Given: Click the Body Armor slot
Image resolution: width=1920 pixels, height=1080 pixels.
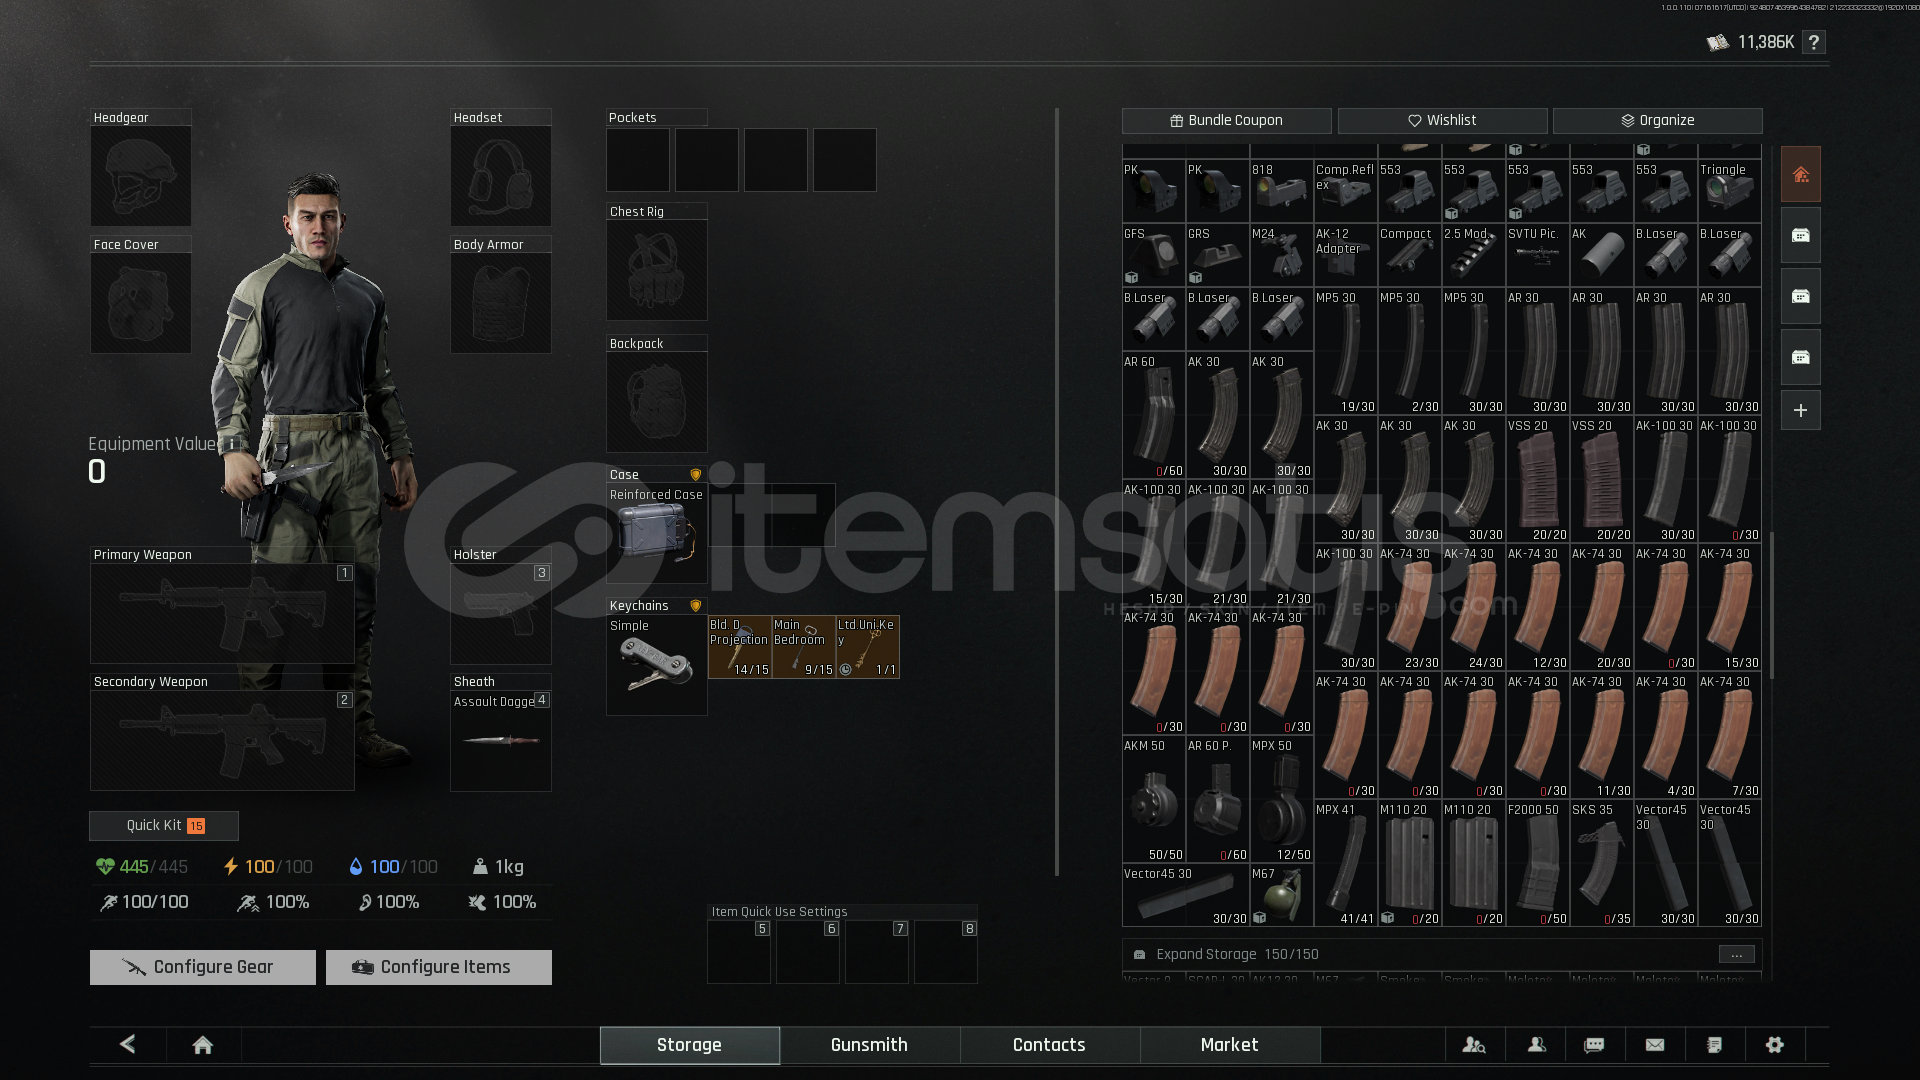Looking at the screenshot, I should click(x=501, y=303).
